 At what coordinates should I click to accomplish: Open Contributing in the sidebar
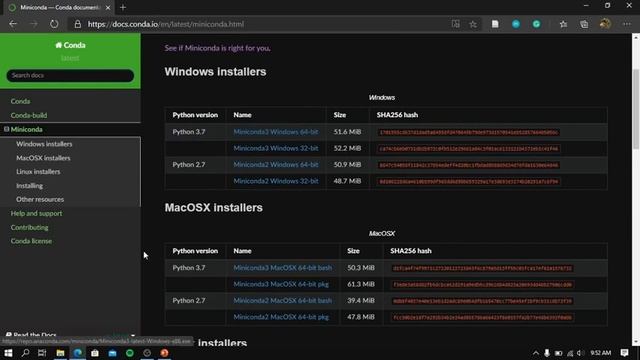(x=29, y=227)
